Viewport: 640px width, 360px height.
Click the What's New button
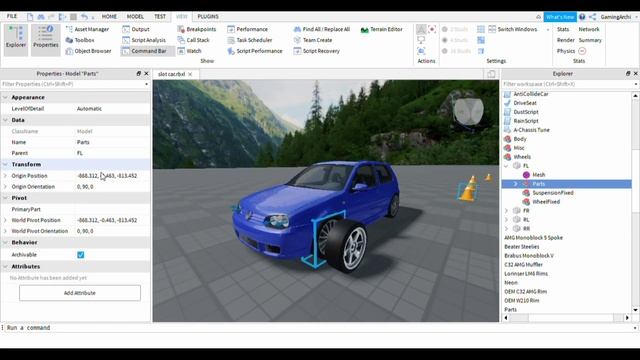[560, 17]
